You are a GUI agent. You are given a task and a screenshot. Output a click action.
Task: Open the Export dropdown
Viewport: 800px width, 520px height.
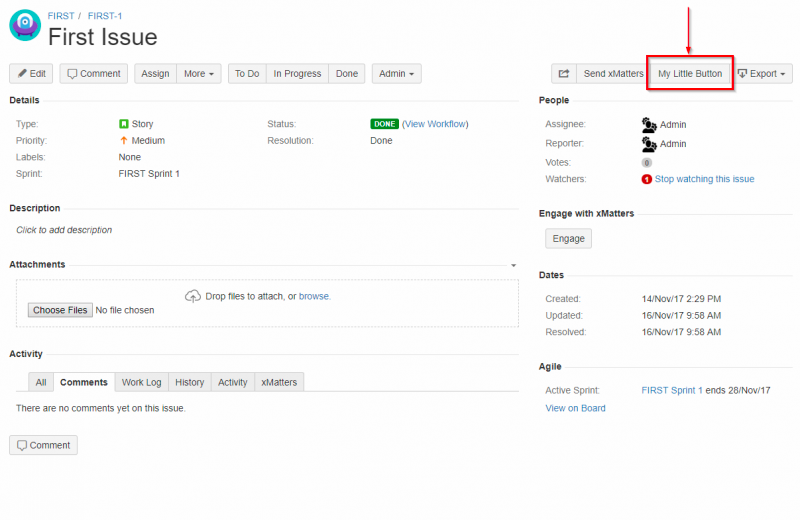(761, 73)
